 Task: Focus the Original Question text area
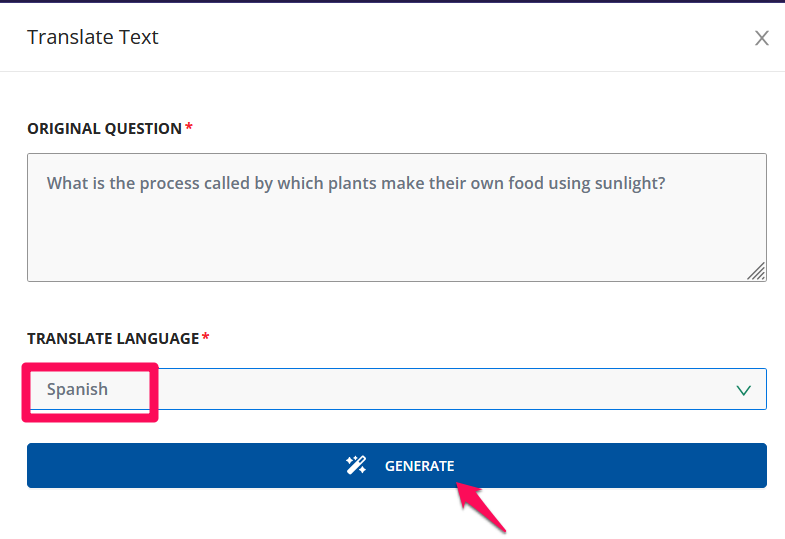397,217
